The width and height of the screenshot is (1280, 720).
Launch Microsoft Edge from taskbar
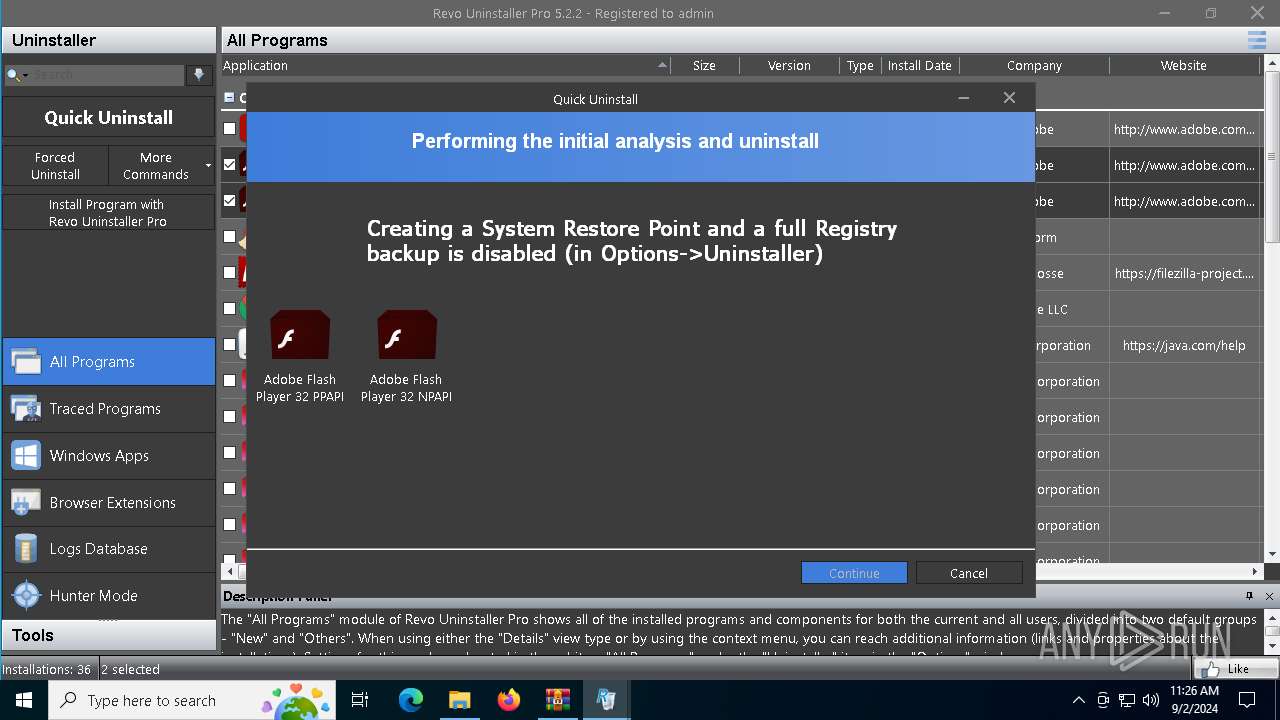pyautogui.click(x=411, y=700)
